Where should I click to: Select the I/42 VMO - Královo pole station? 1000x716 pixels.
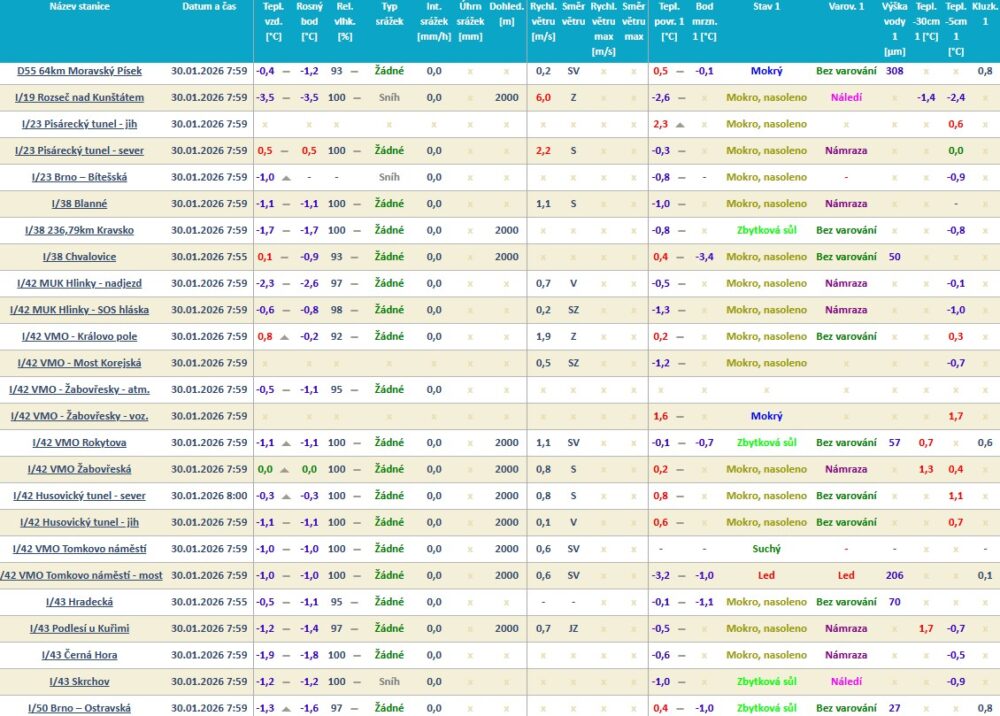tap(80, 337)
